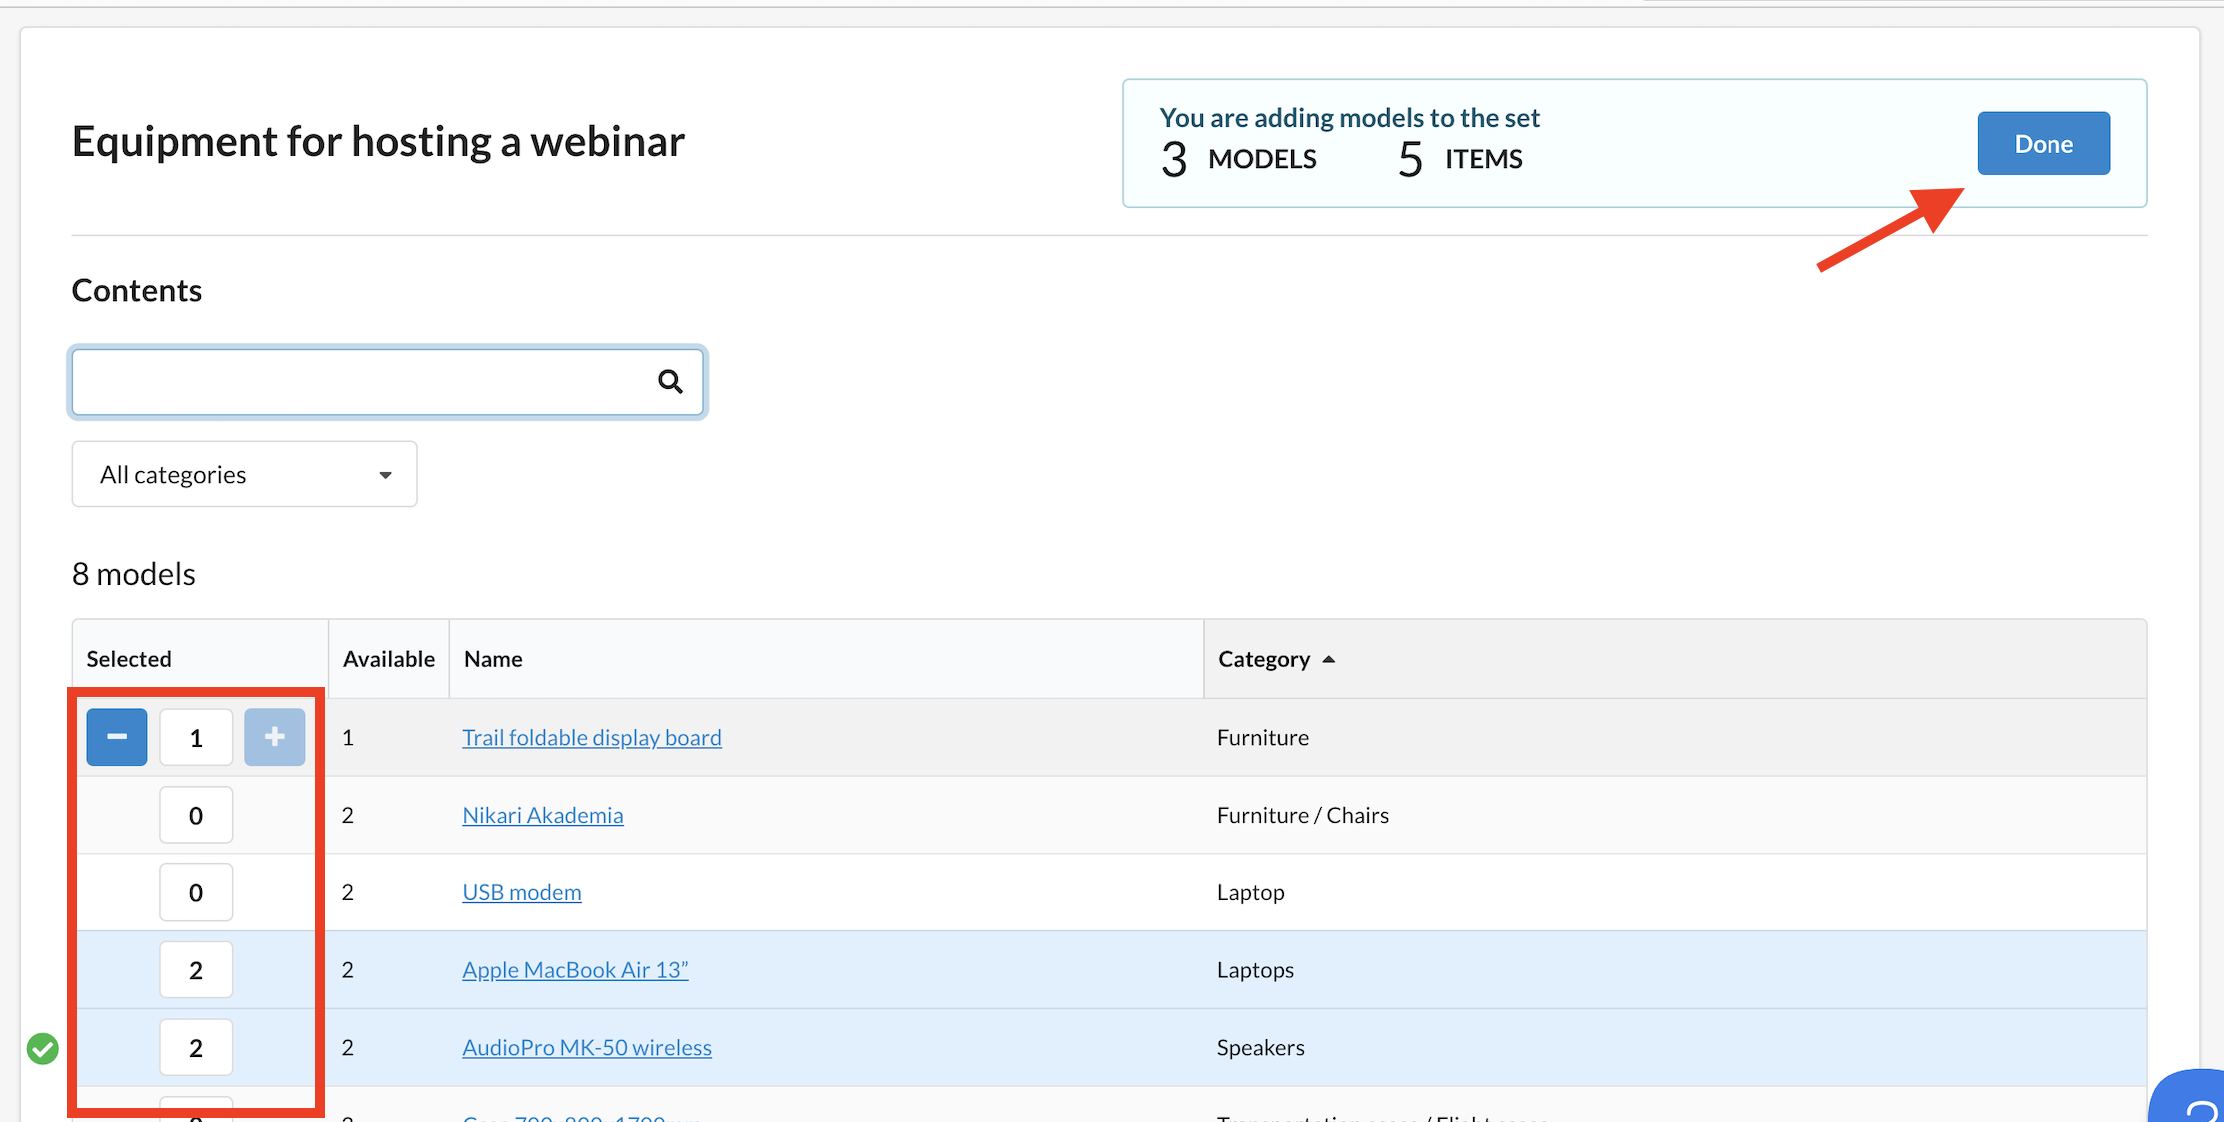The width and height of the screenshot is (2224, 1122).
Task: Open the Apple MacBook Air 13" link
Action: coord(575,969)
